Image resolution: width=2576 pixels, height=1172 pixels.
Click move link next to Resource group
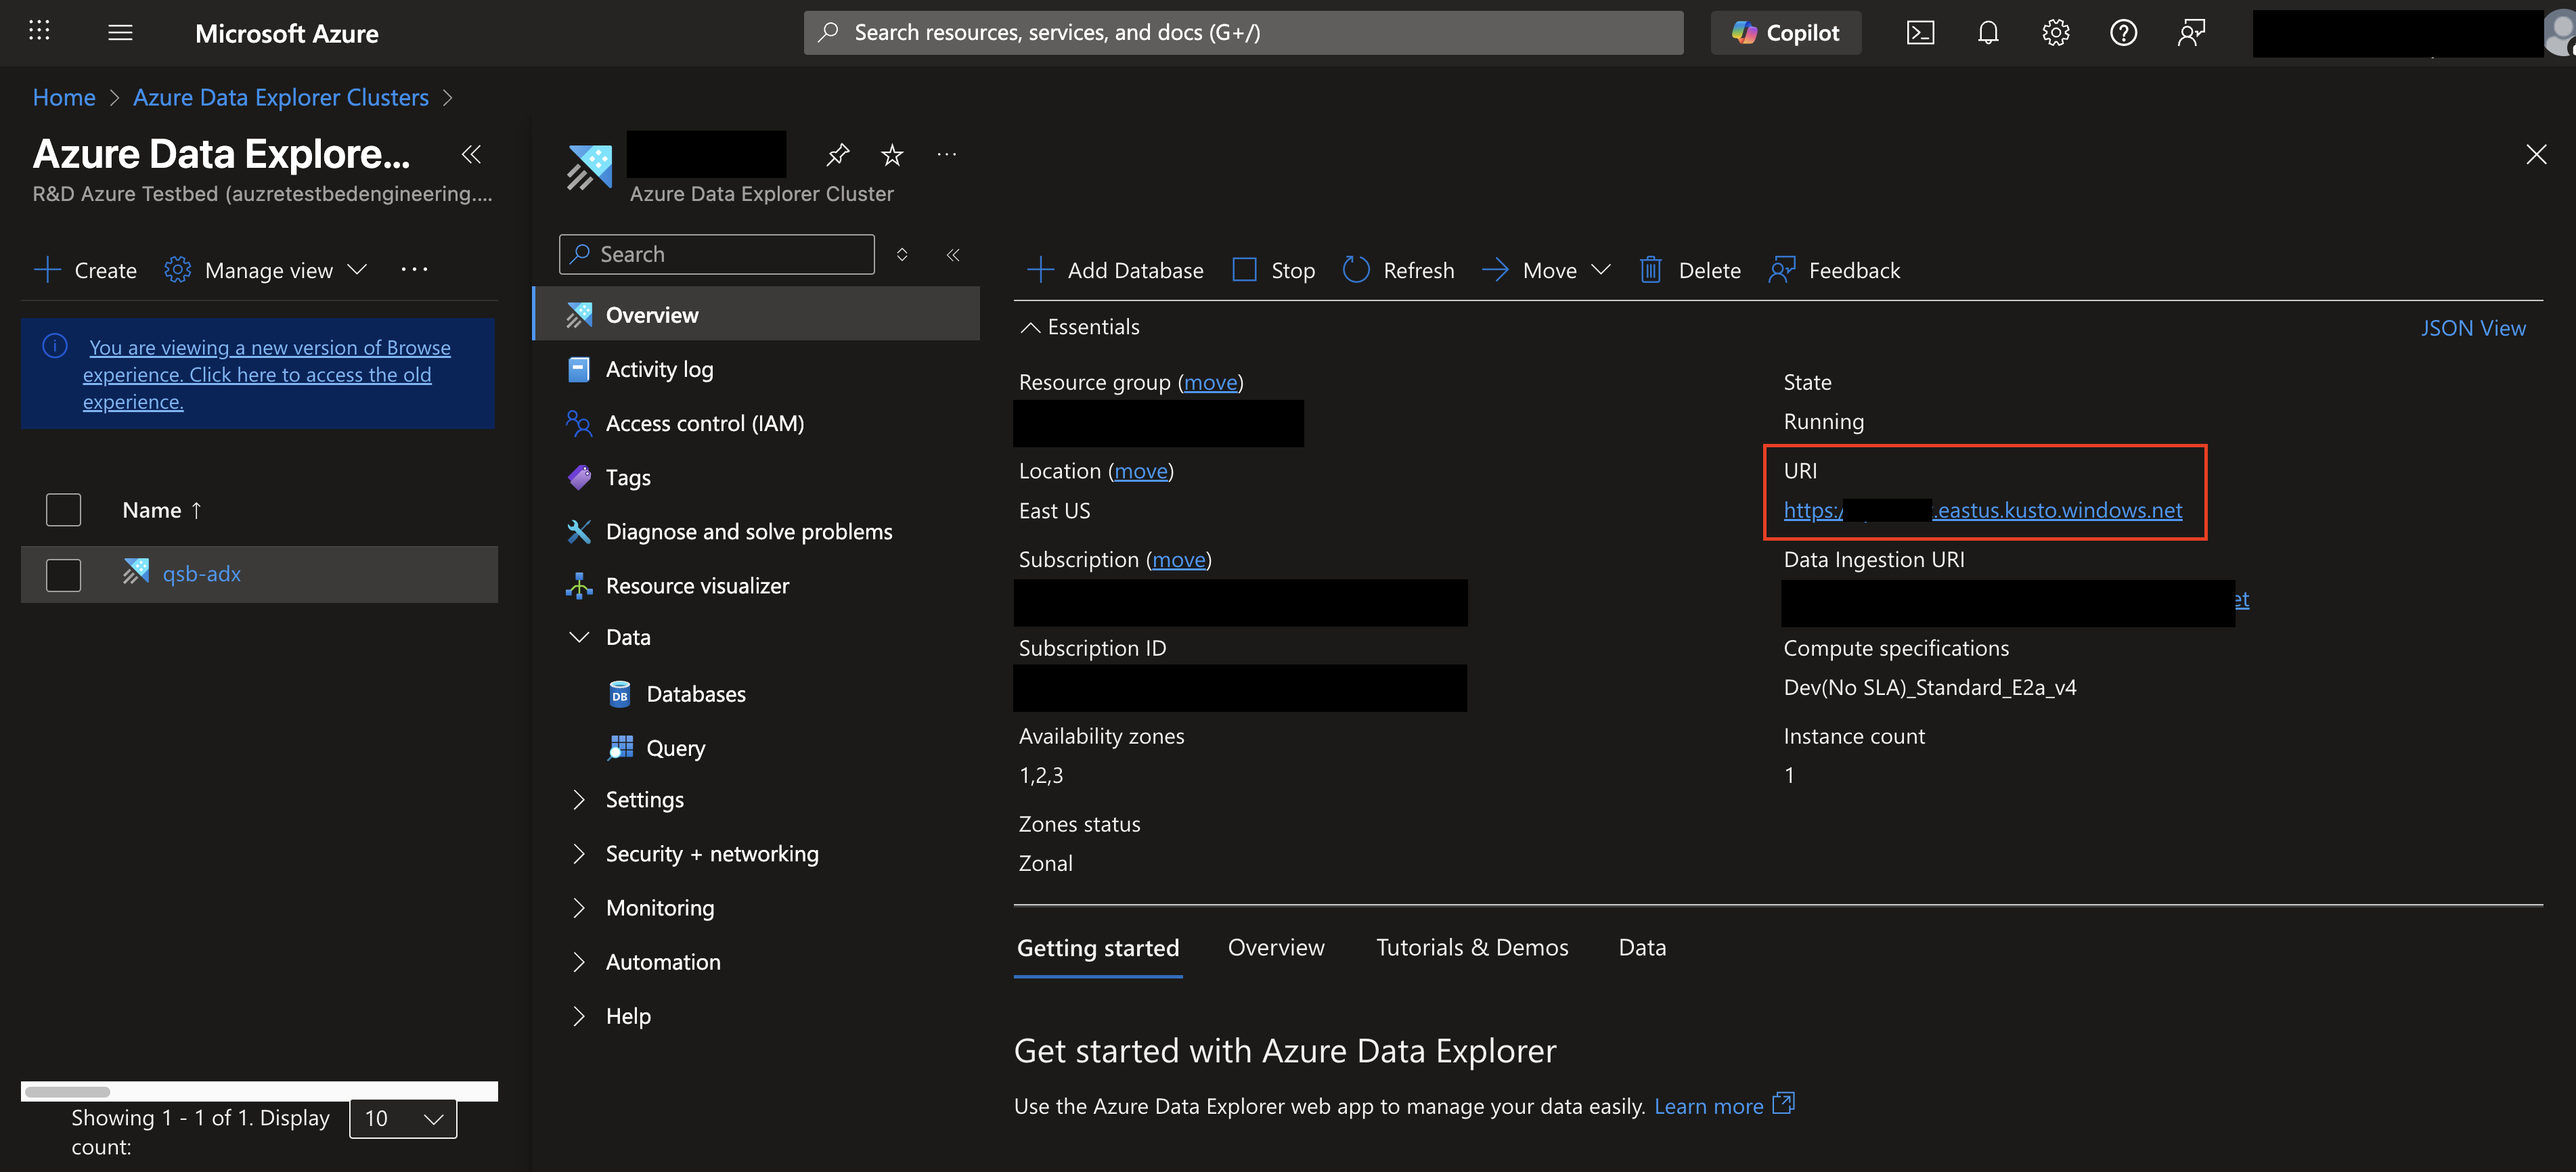click(1210, 382)
